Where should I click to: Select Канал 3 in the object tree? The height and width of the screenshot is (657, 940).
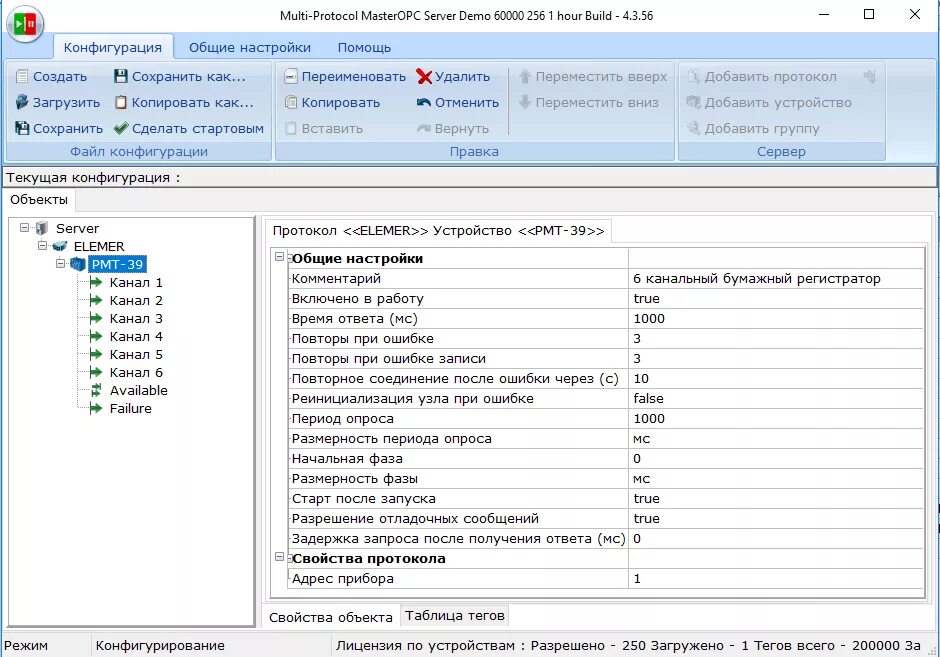point(136,318)
